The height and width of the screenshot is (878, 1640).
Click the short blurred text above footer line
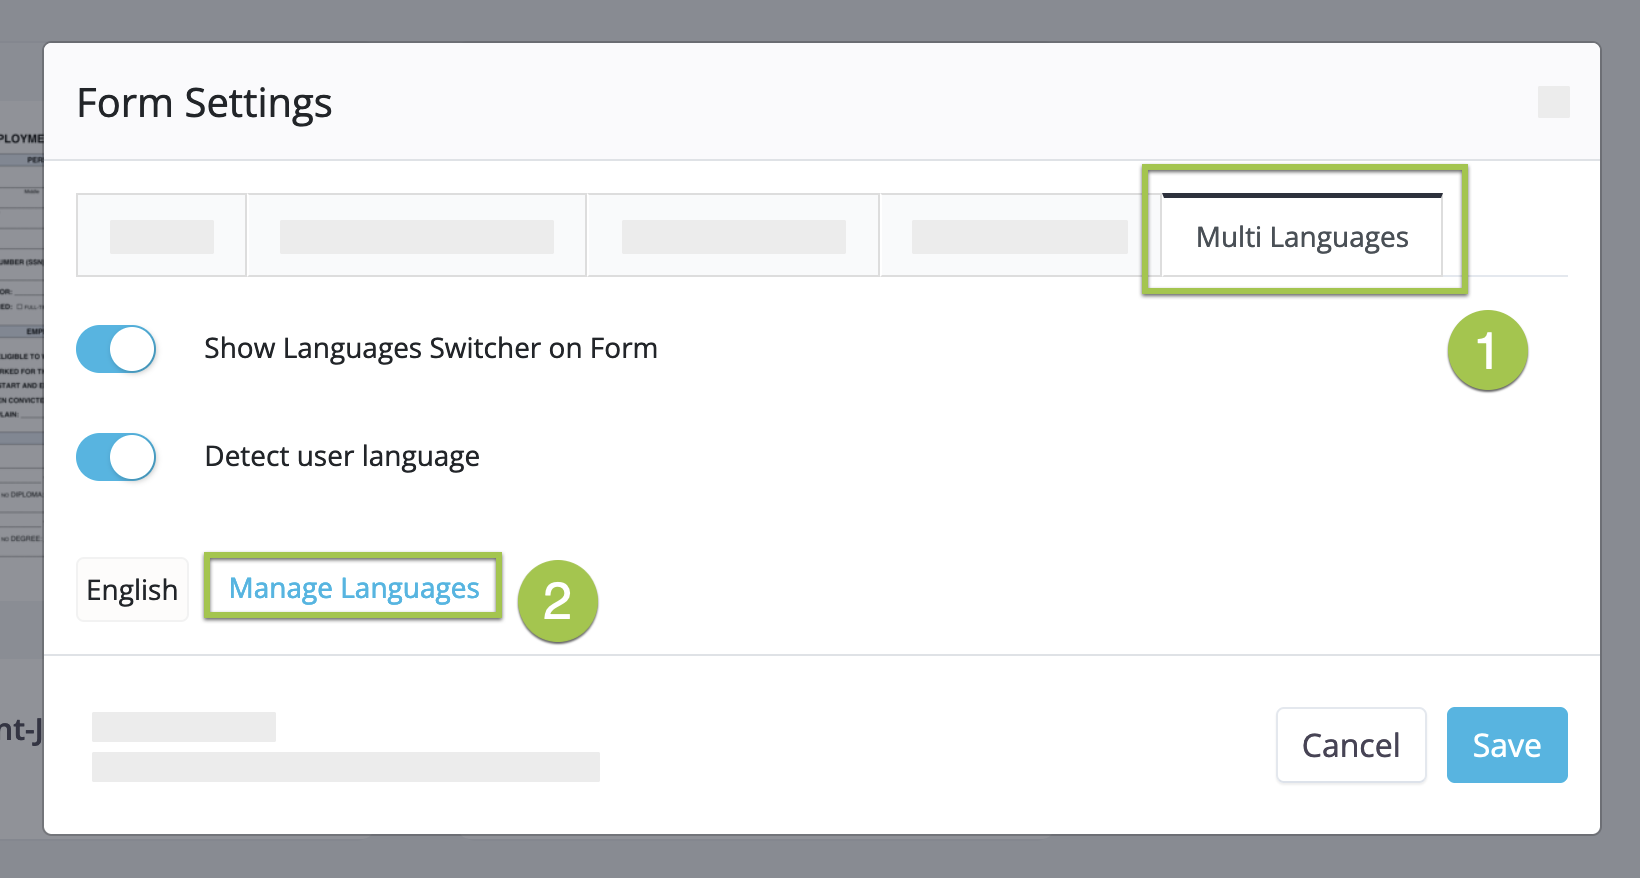183,727
